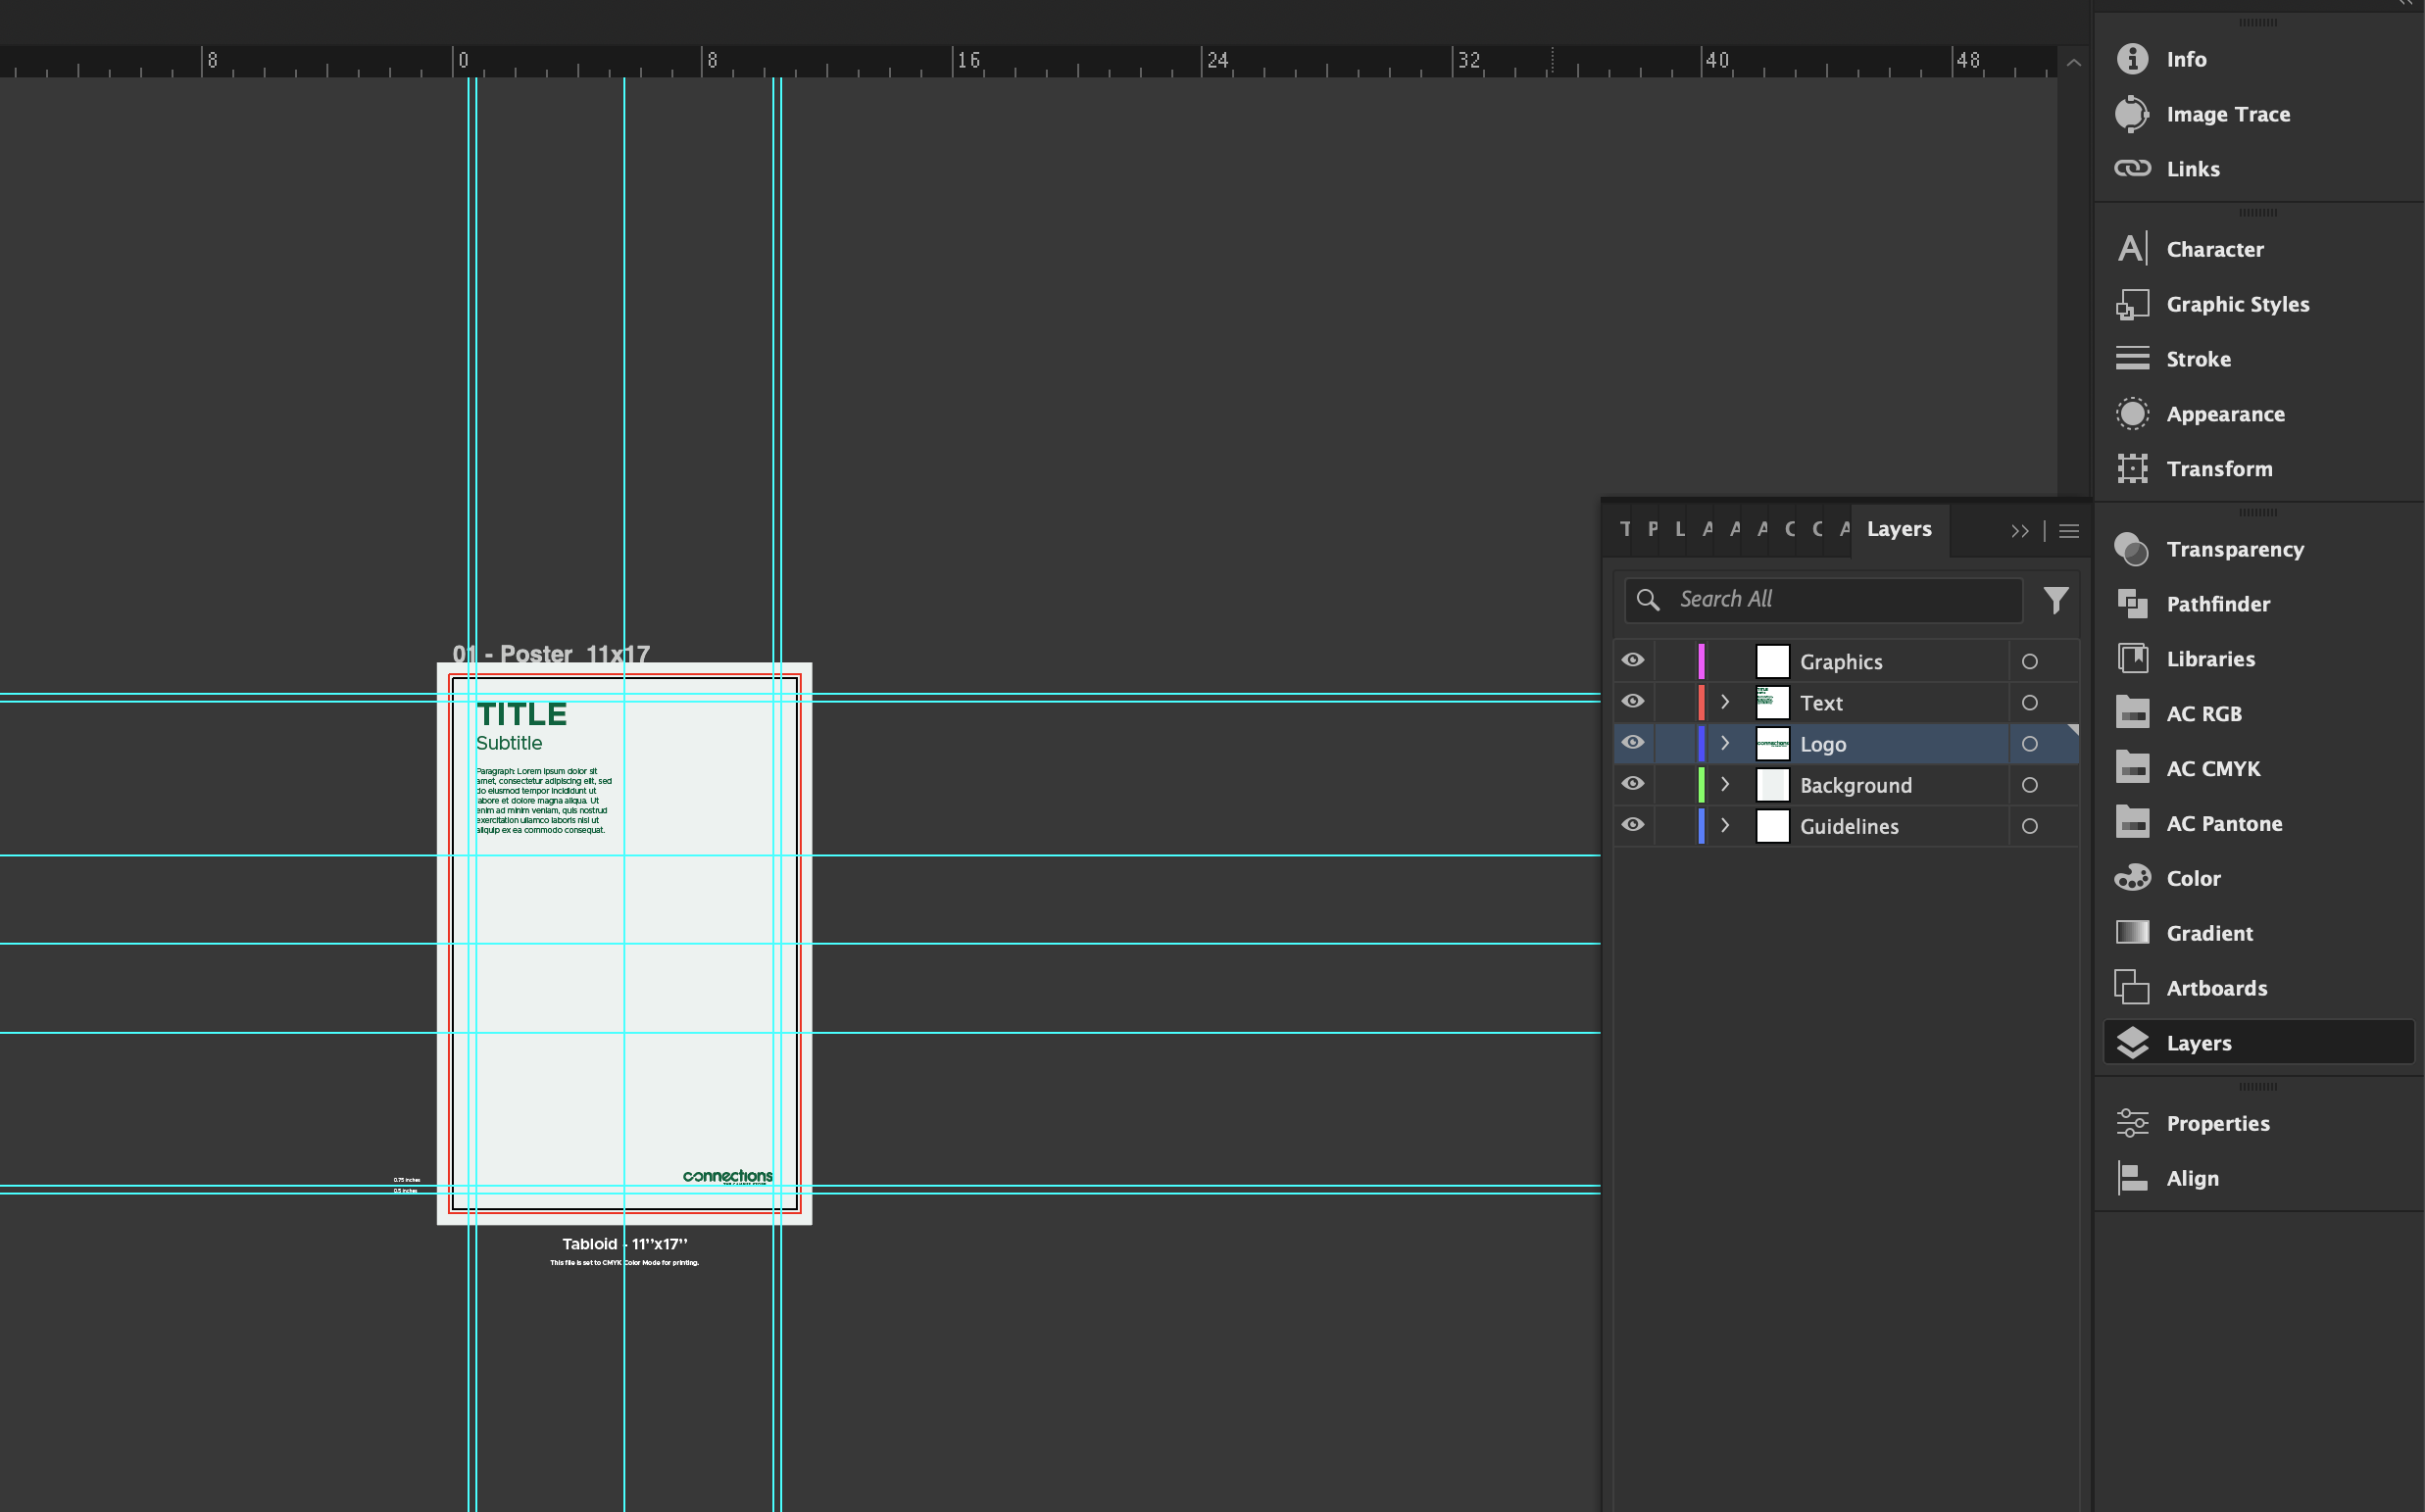The image size is (2425, 1512).
Task: Open the Appearance panel icon
Action: click(x=2132, y=414)
